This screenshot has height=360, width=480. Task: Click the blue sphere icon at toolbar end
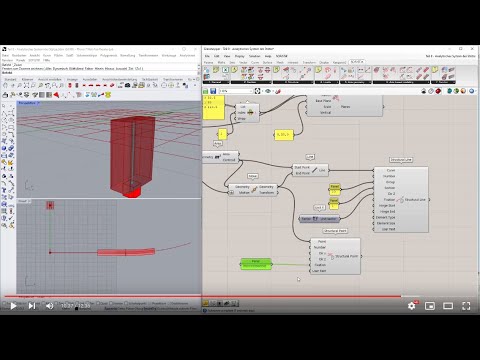tap(471, 91)
